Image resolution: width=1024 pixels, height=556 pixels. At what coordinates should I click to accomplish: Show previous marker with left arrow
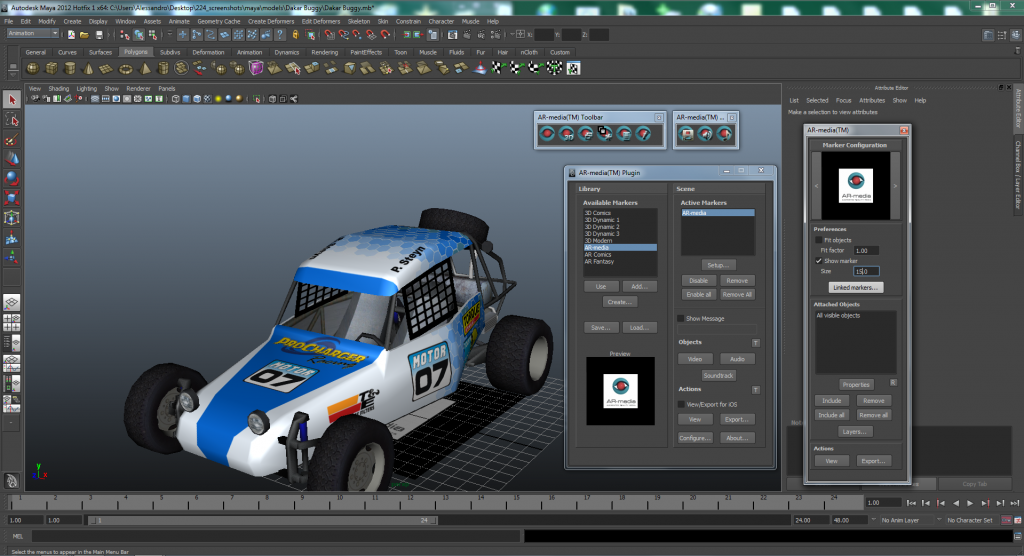[x=816, y=186]
